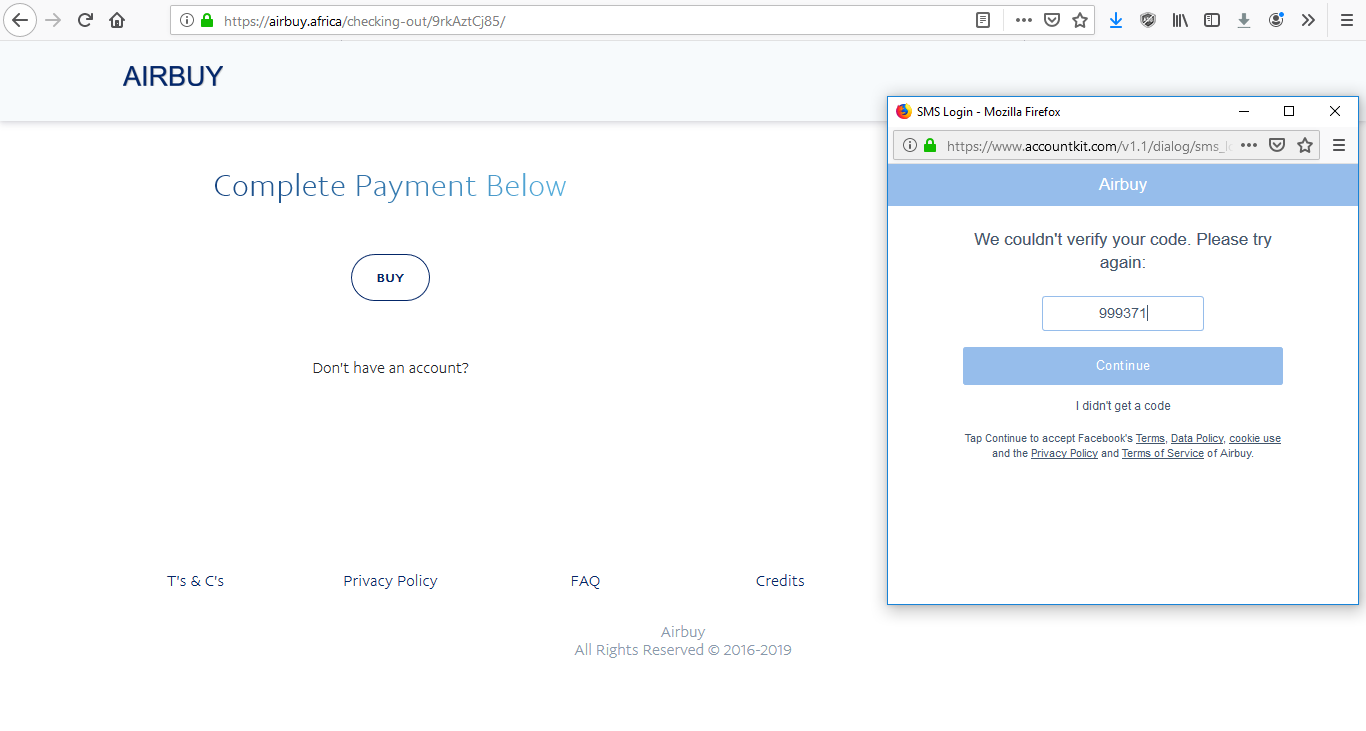This screenshot has height=731, width=1366.
Task: Open the popup window's hamburger menu
Action: click(x=1339, y=145)
